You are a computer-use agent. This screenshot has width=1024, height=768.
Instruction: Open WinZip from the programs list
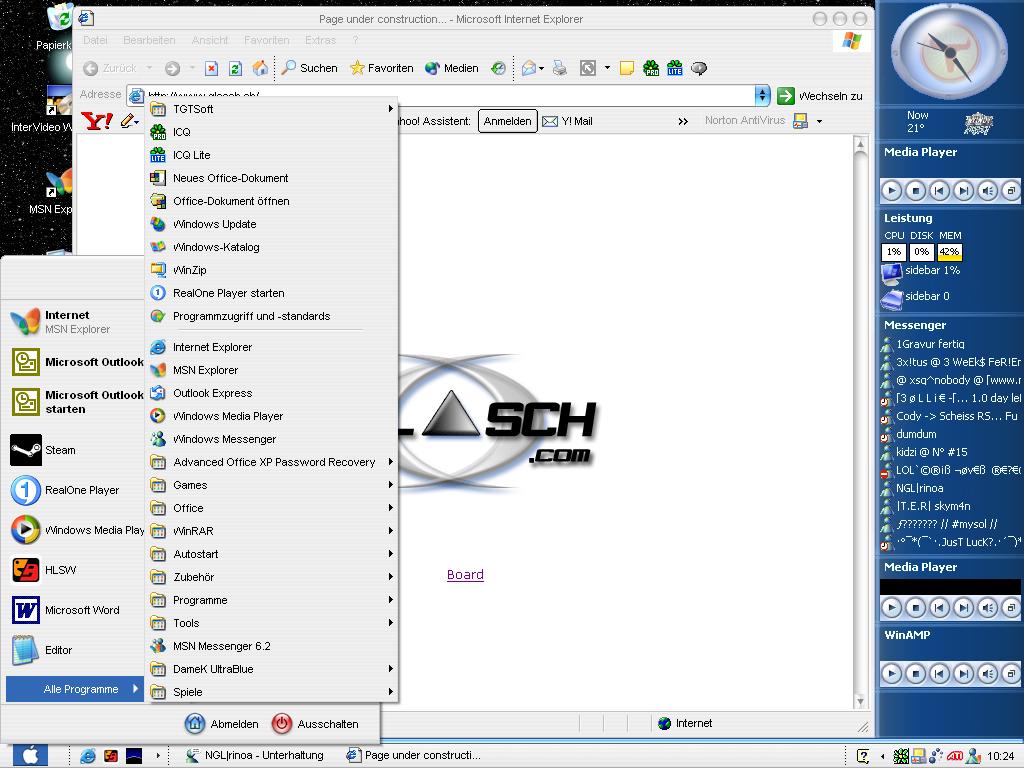coord(189,270)
